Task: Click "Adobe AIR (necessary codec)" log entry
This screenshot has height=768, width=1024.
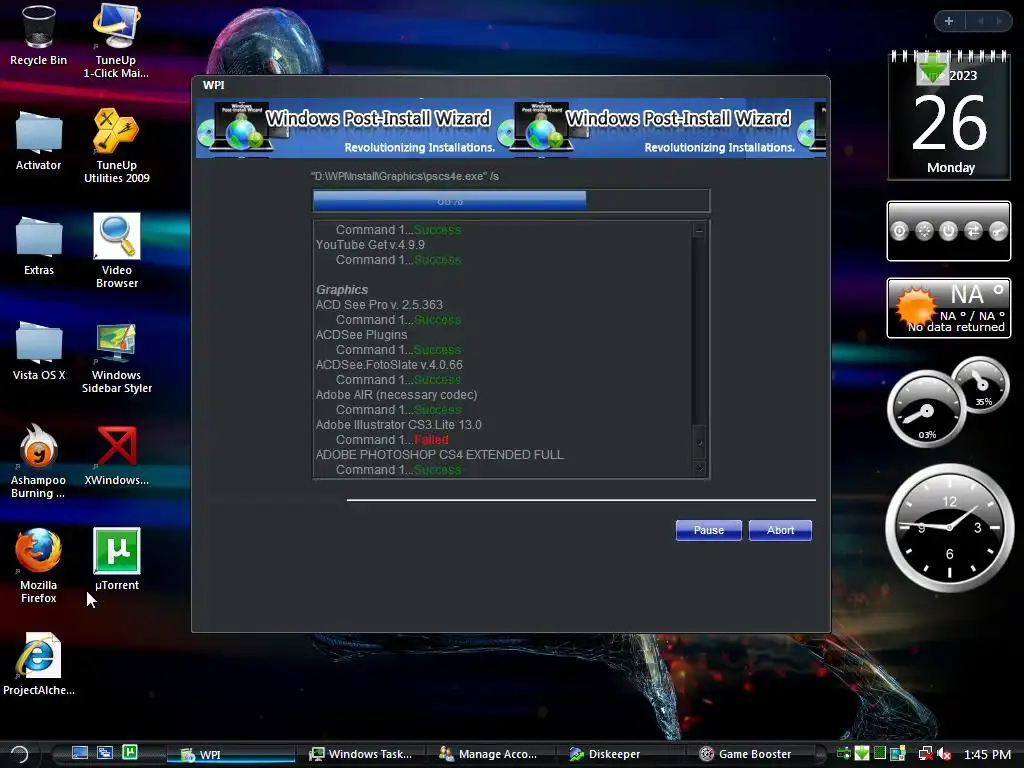Action: 396,395
